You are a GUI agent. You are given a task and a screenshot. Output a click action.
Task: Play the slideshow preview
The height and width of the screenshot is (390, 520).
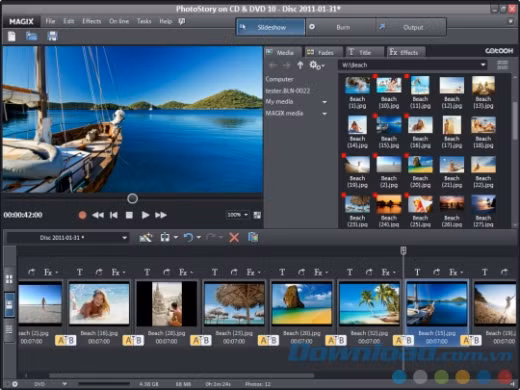point(145,215)
